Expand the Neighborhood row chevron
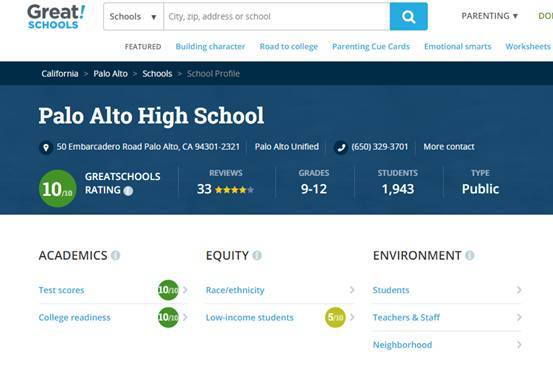 coord(519,345)
